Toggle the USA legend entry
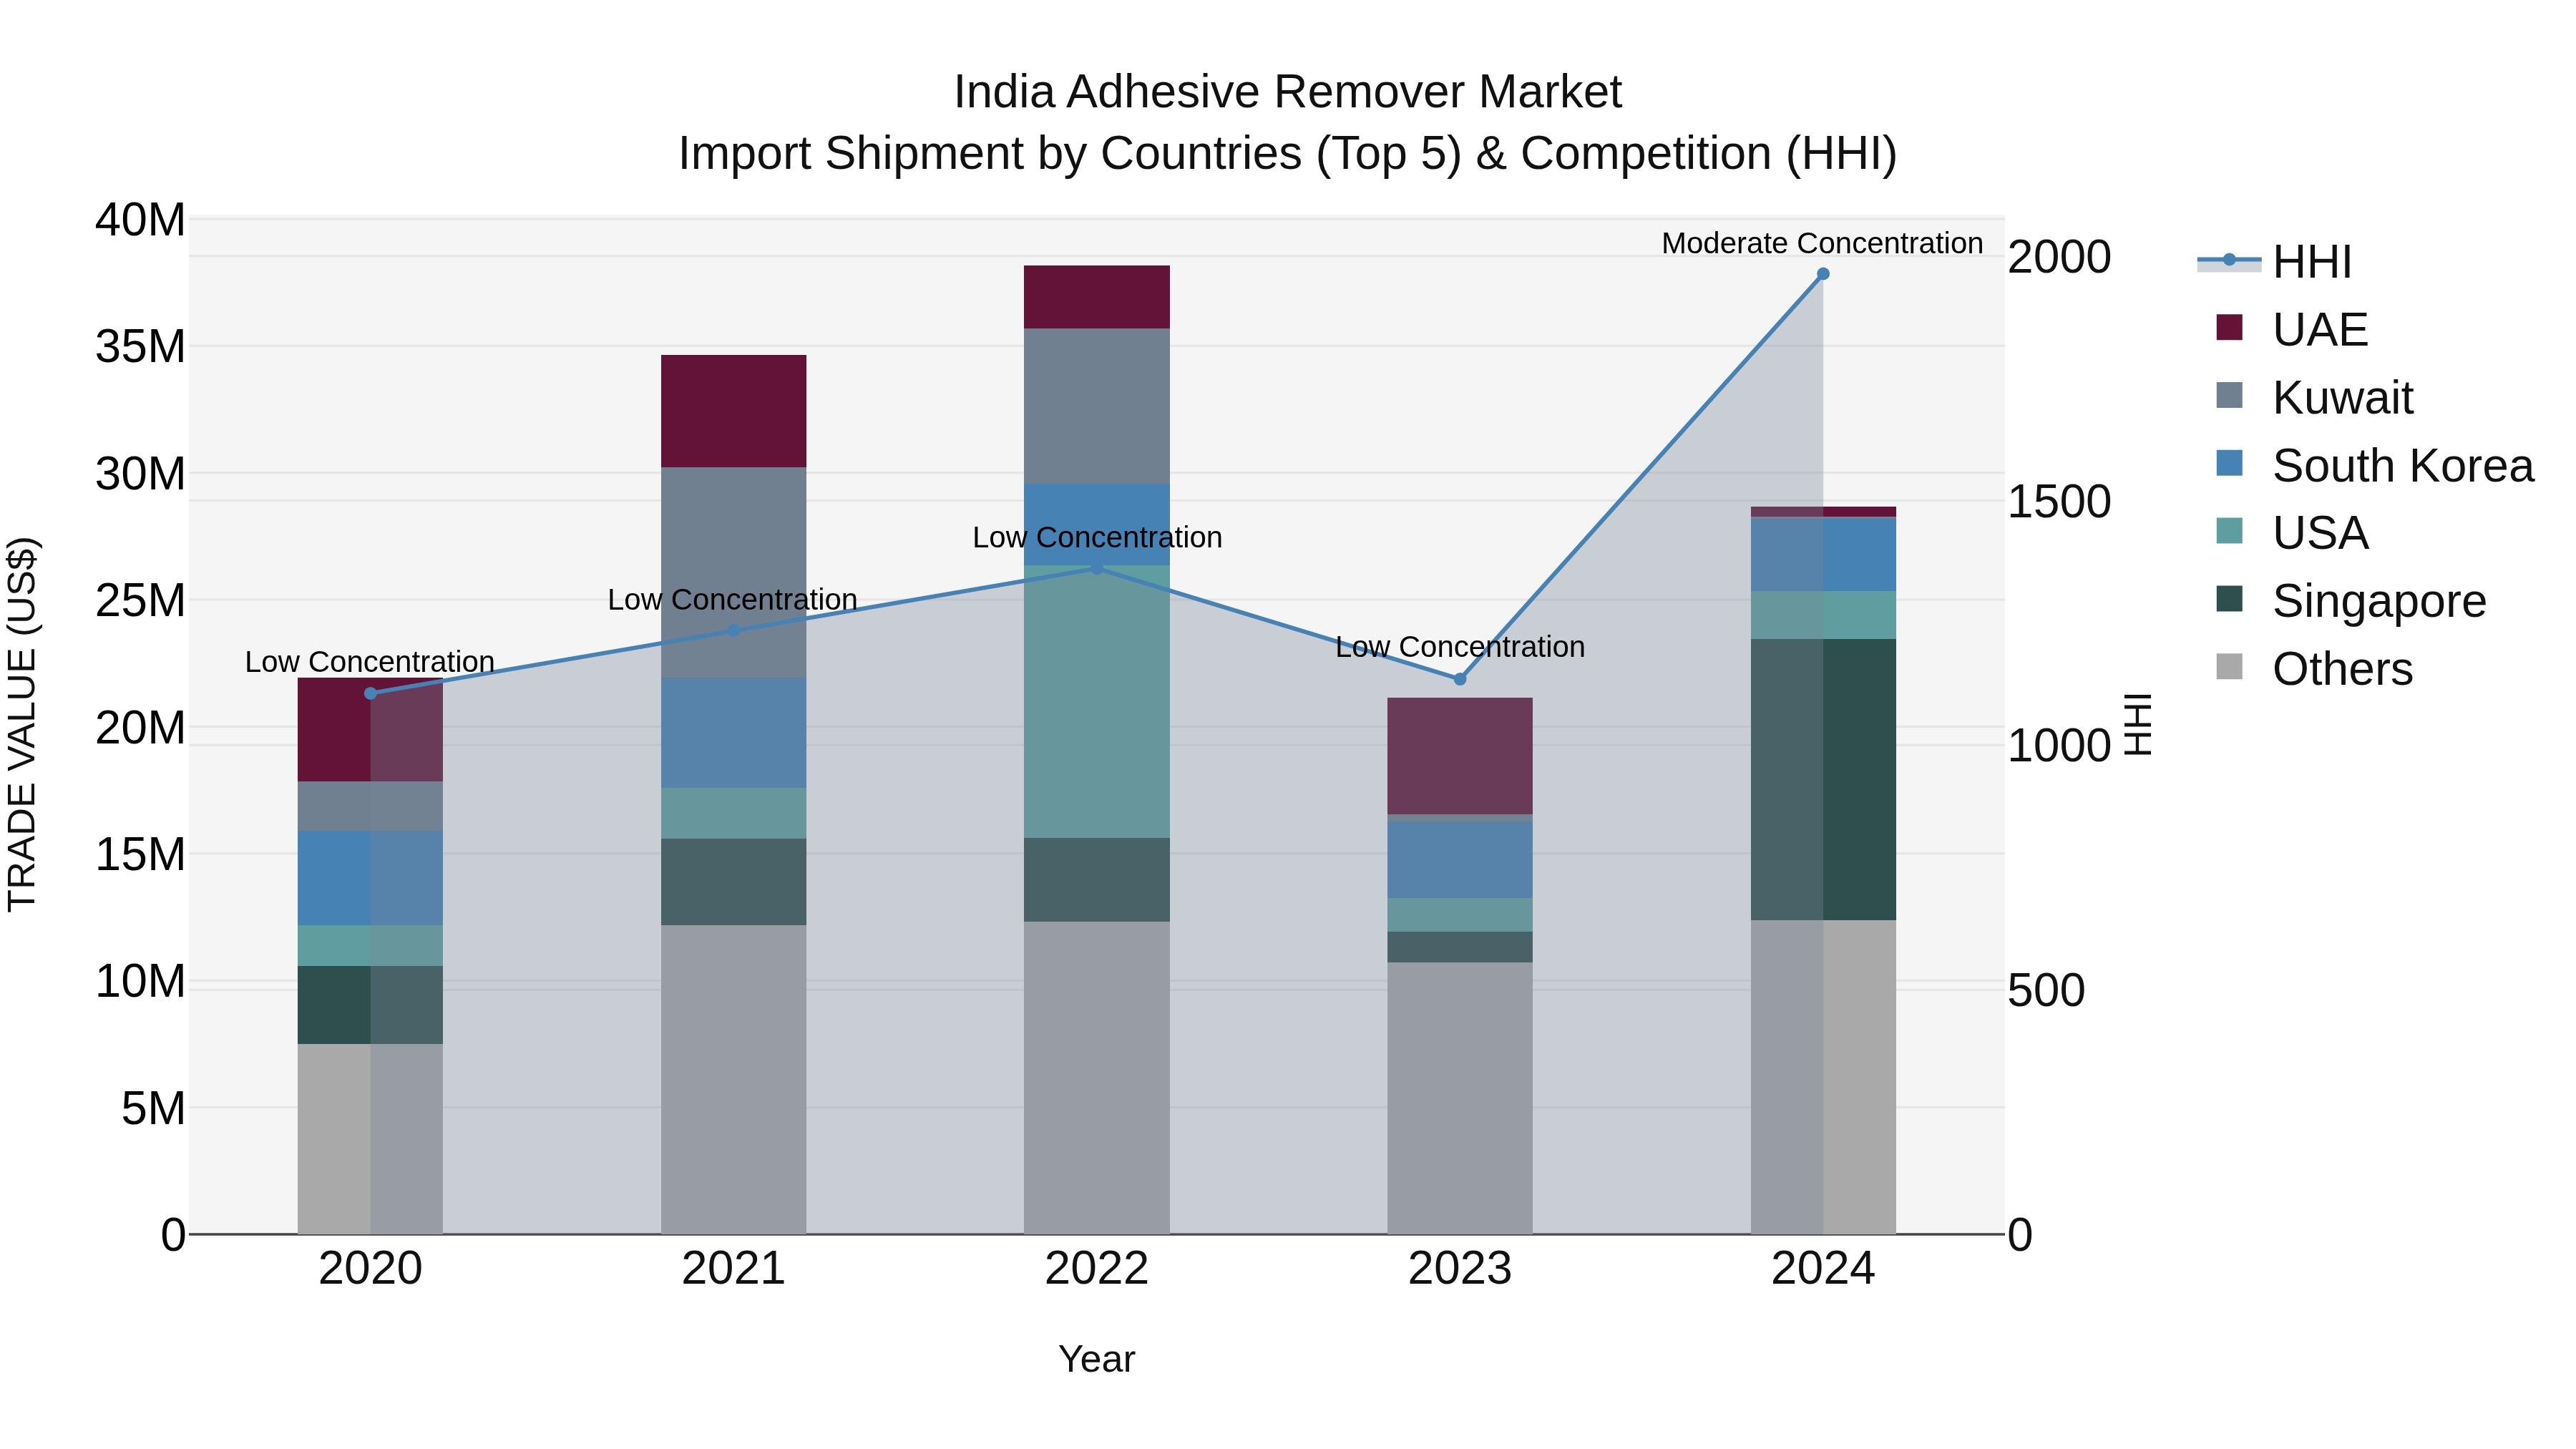2576x1449 pixels. (x=2292, y=532)
